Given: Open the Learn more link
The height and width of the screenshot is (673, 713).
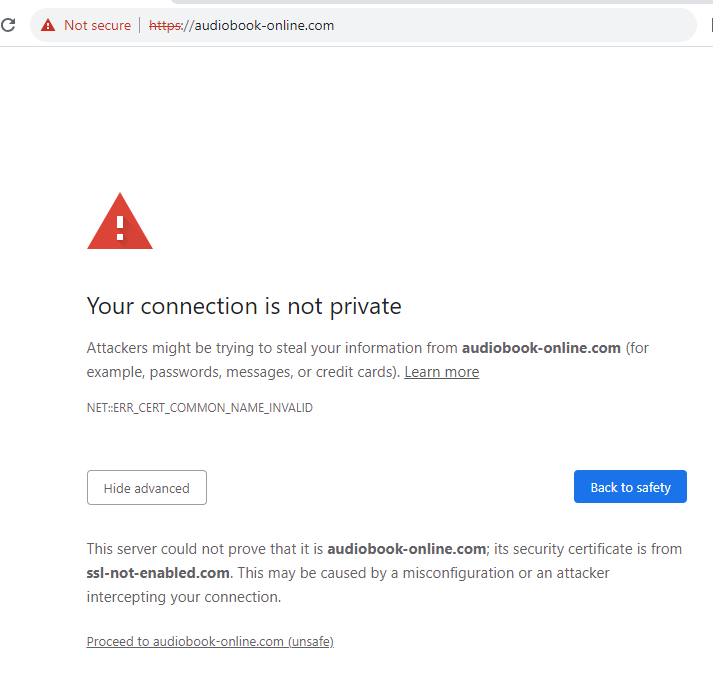Looking at the screenshot, I should 441,372.
